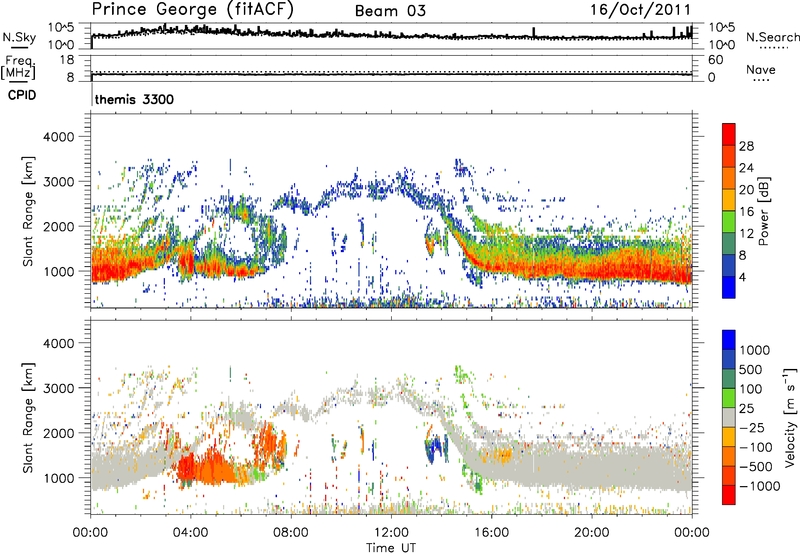Click the 'N.Search' legend label
The image size is (800, 554).
pos(772,37)
